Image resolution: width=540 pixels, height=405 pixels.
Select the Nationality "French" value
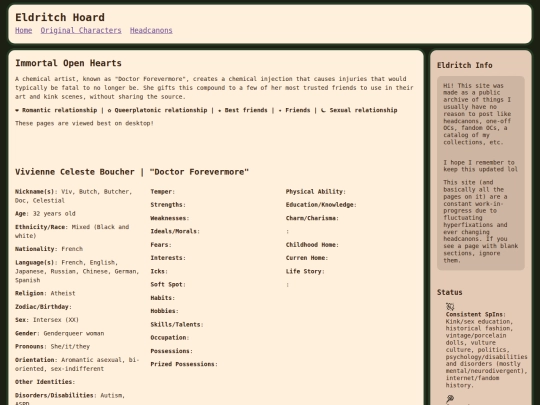72,249
